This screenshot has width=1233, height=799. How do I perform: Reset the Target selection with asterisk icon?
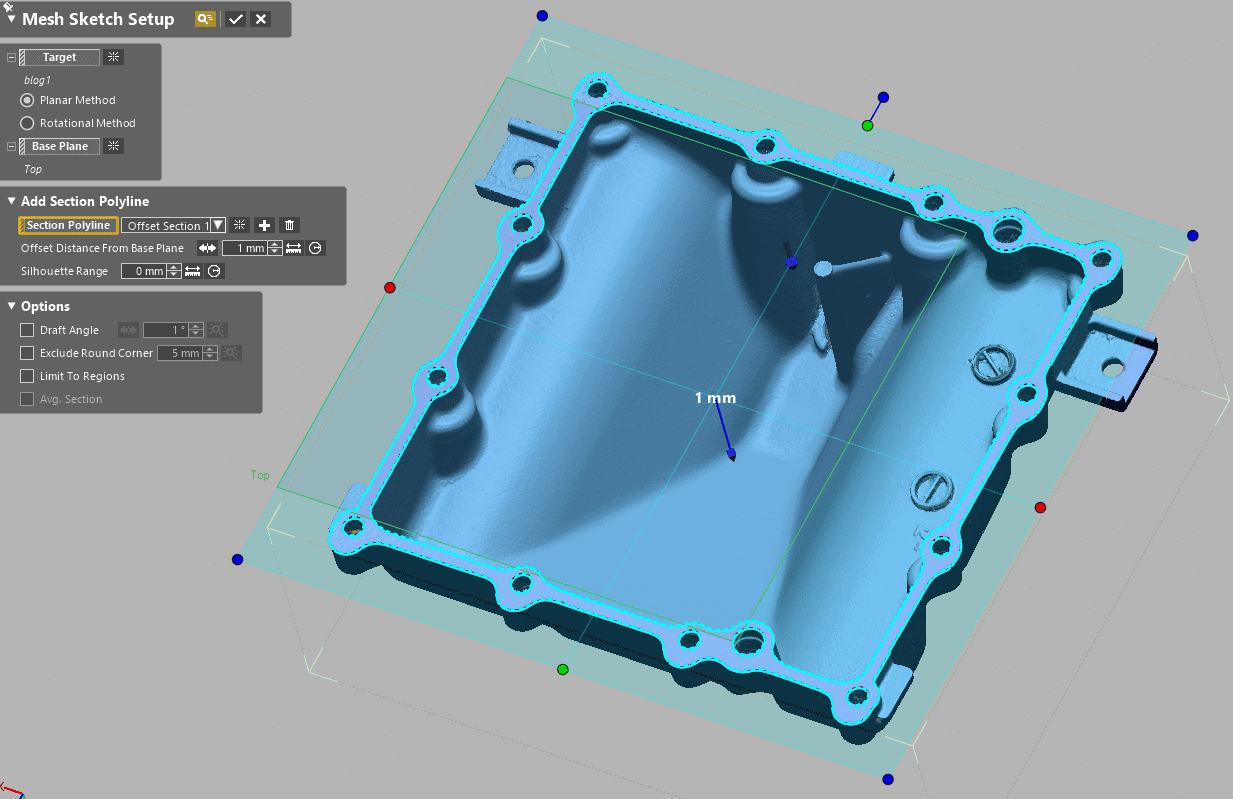point(114,57)
